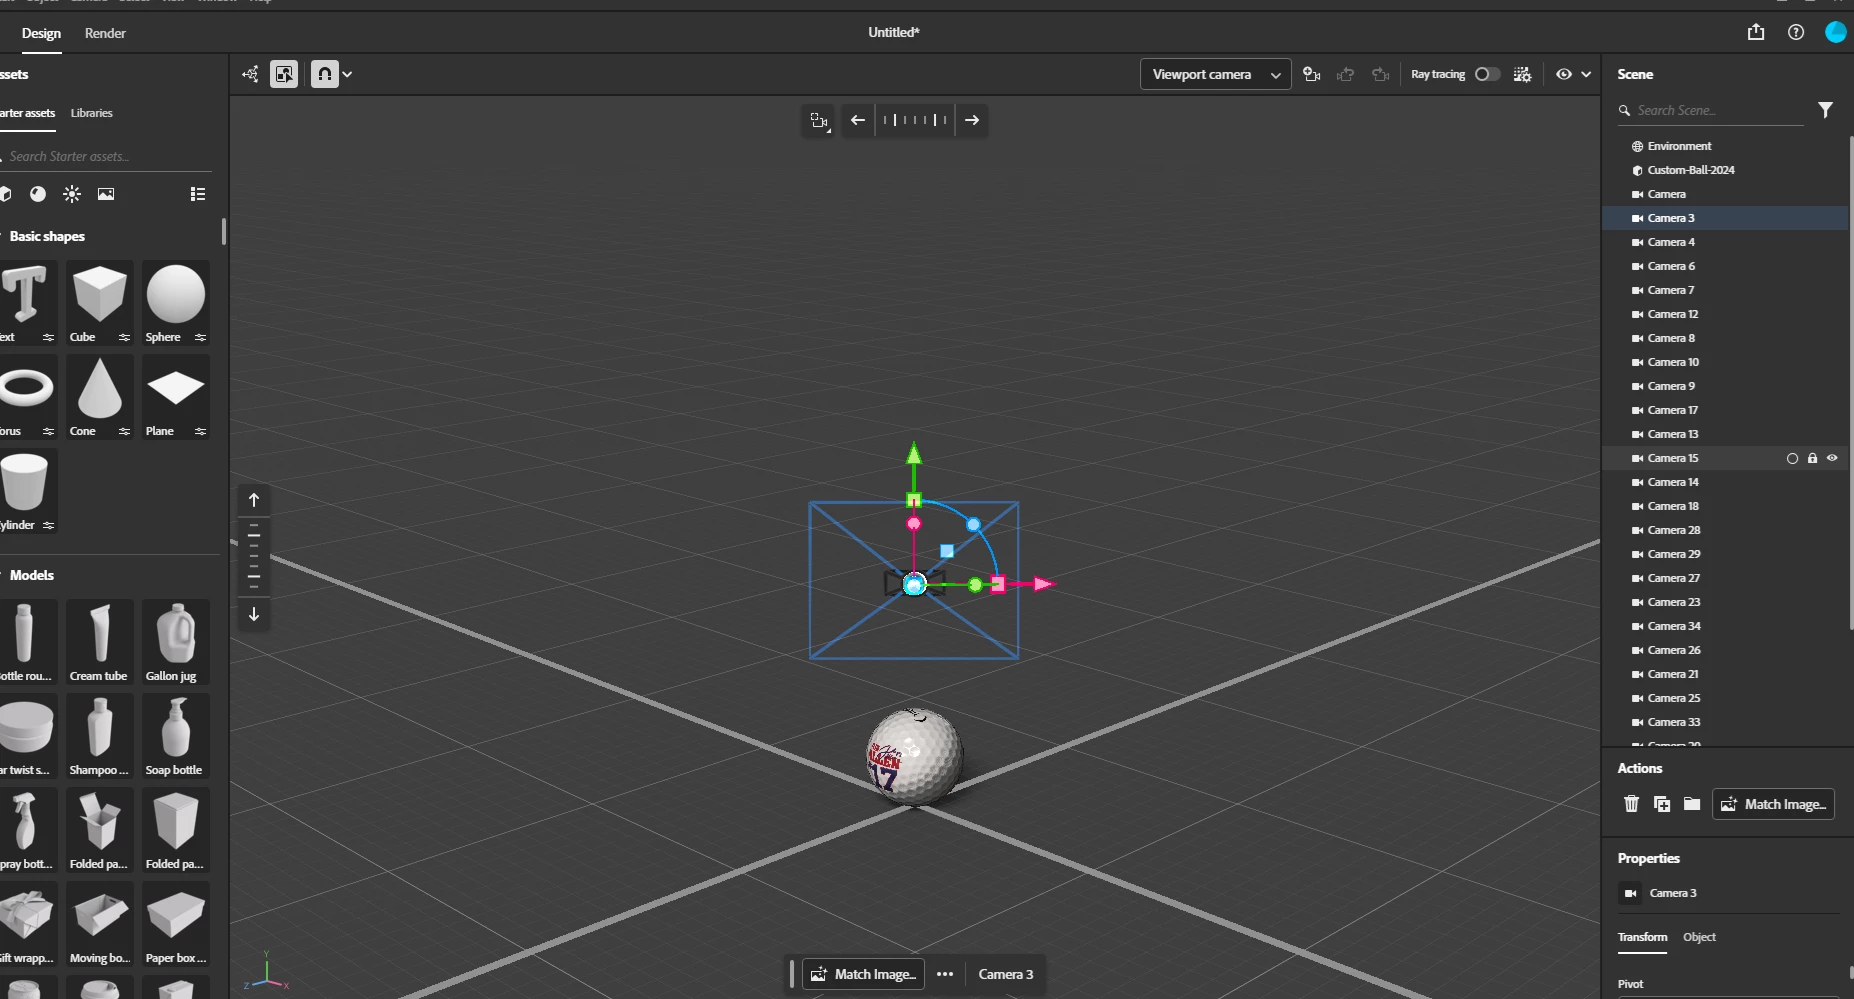Click the horizontal camera tick slider
The height and width of the screenshot is (999, 1854).
click(915, 120)
